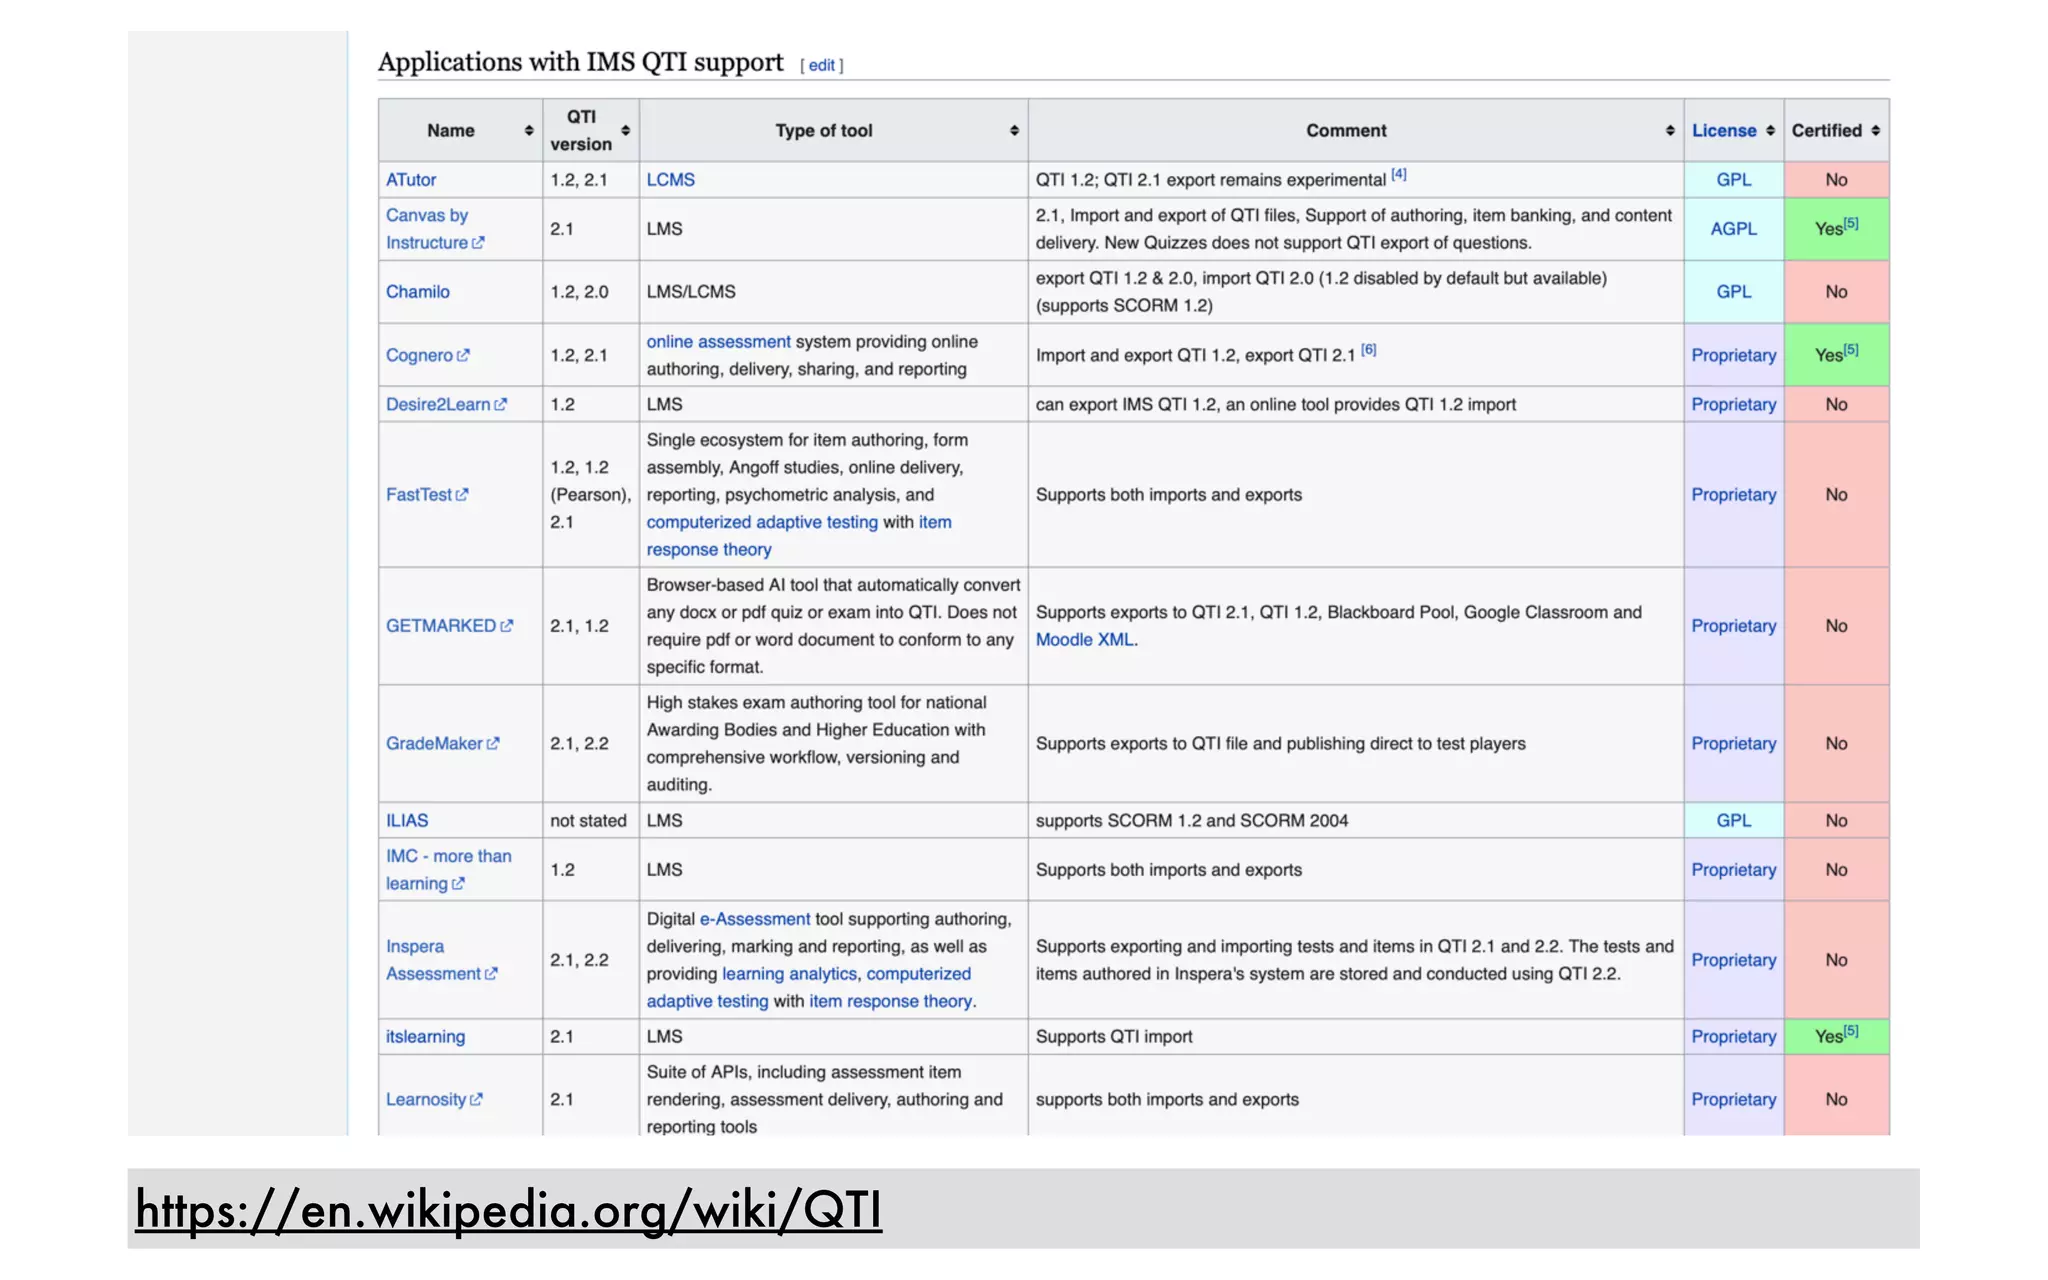2048x1280 pixels.
Task: Click external link icon after Canvas by Instructure
Action: [478, 242]
